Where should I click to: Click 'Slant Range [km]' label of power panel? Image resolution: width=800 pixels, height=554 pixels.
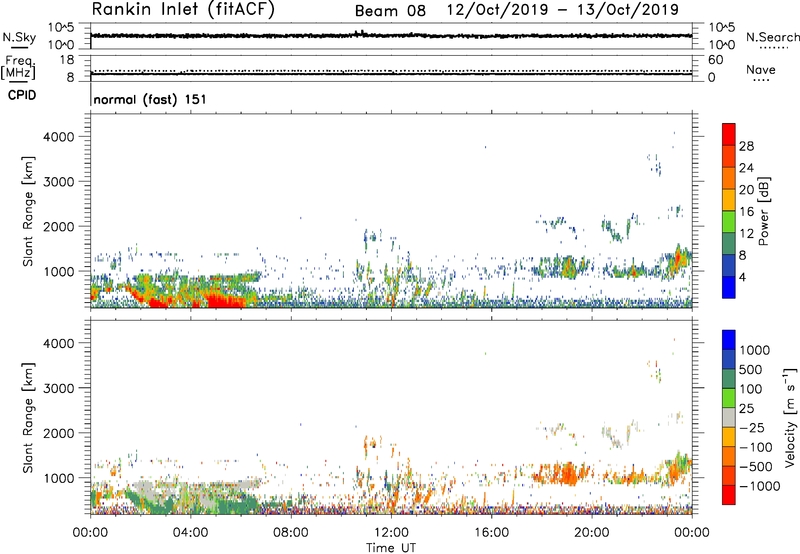(x=28, y=212)
